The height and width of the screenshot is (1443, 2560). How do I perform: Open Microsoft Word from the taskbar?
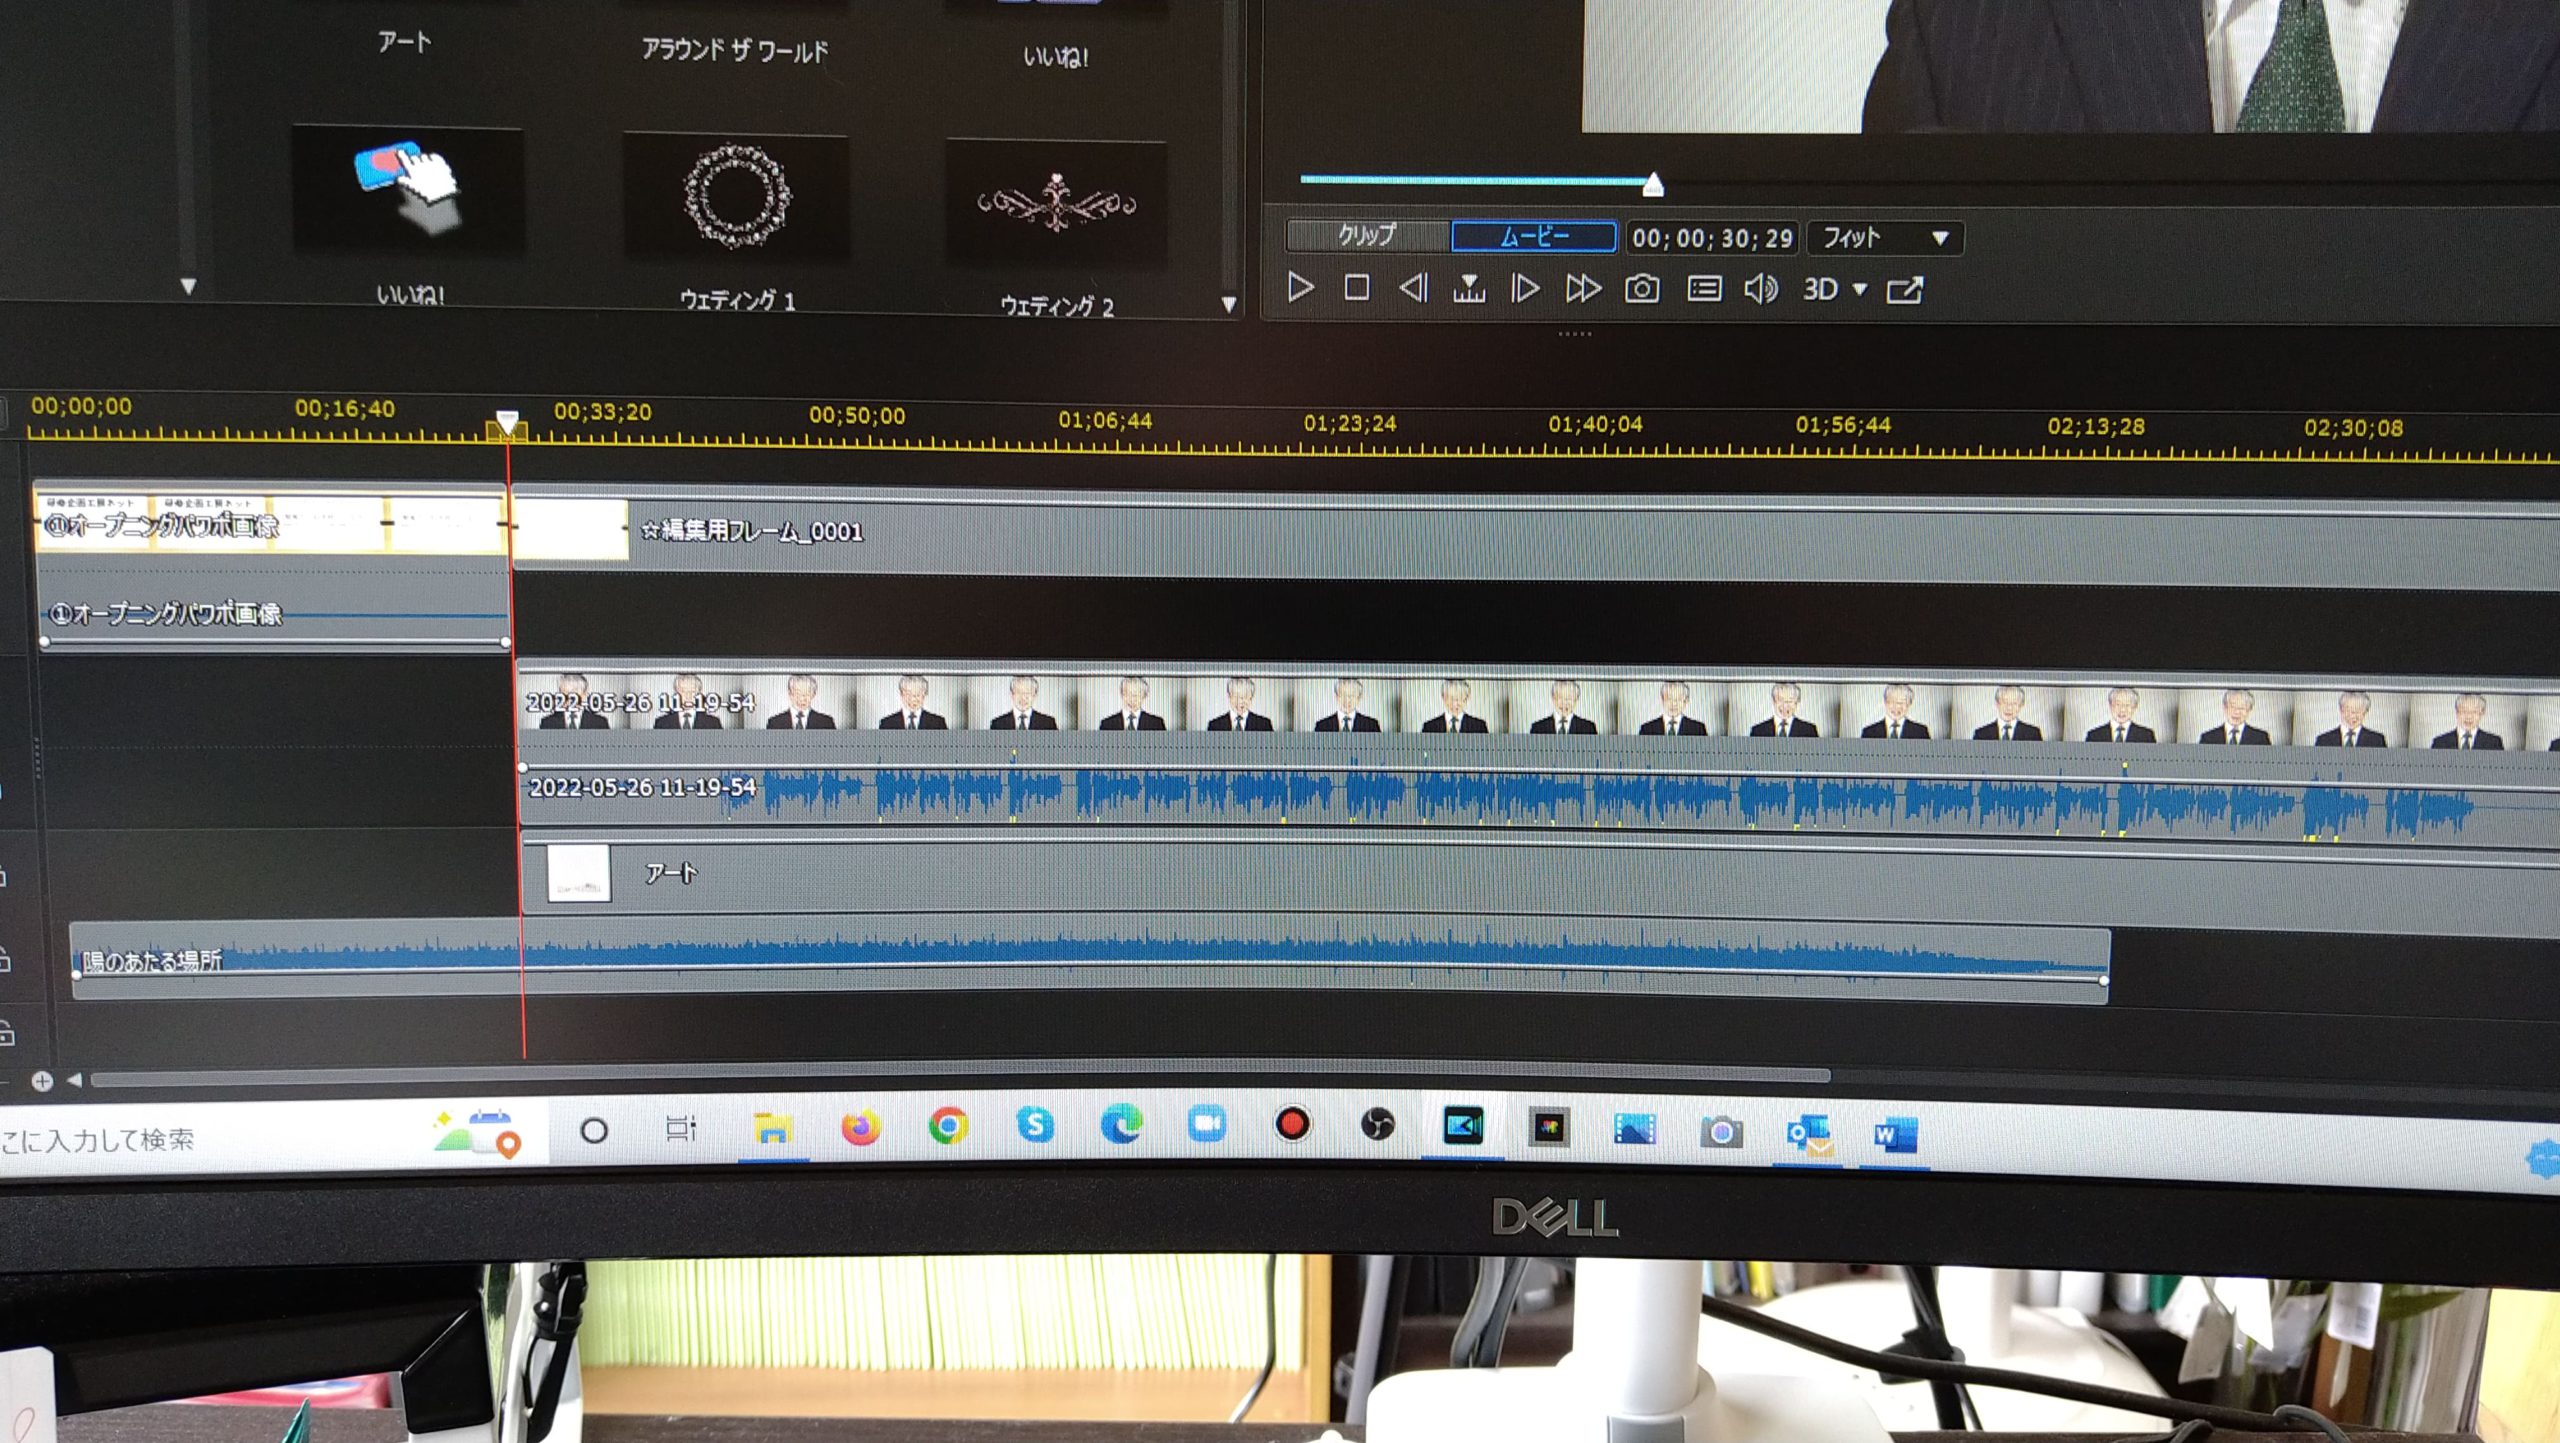[x=1895, y=1135]
